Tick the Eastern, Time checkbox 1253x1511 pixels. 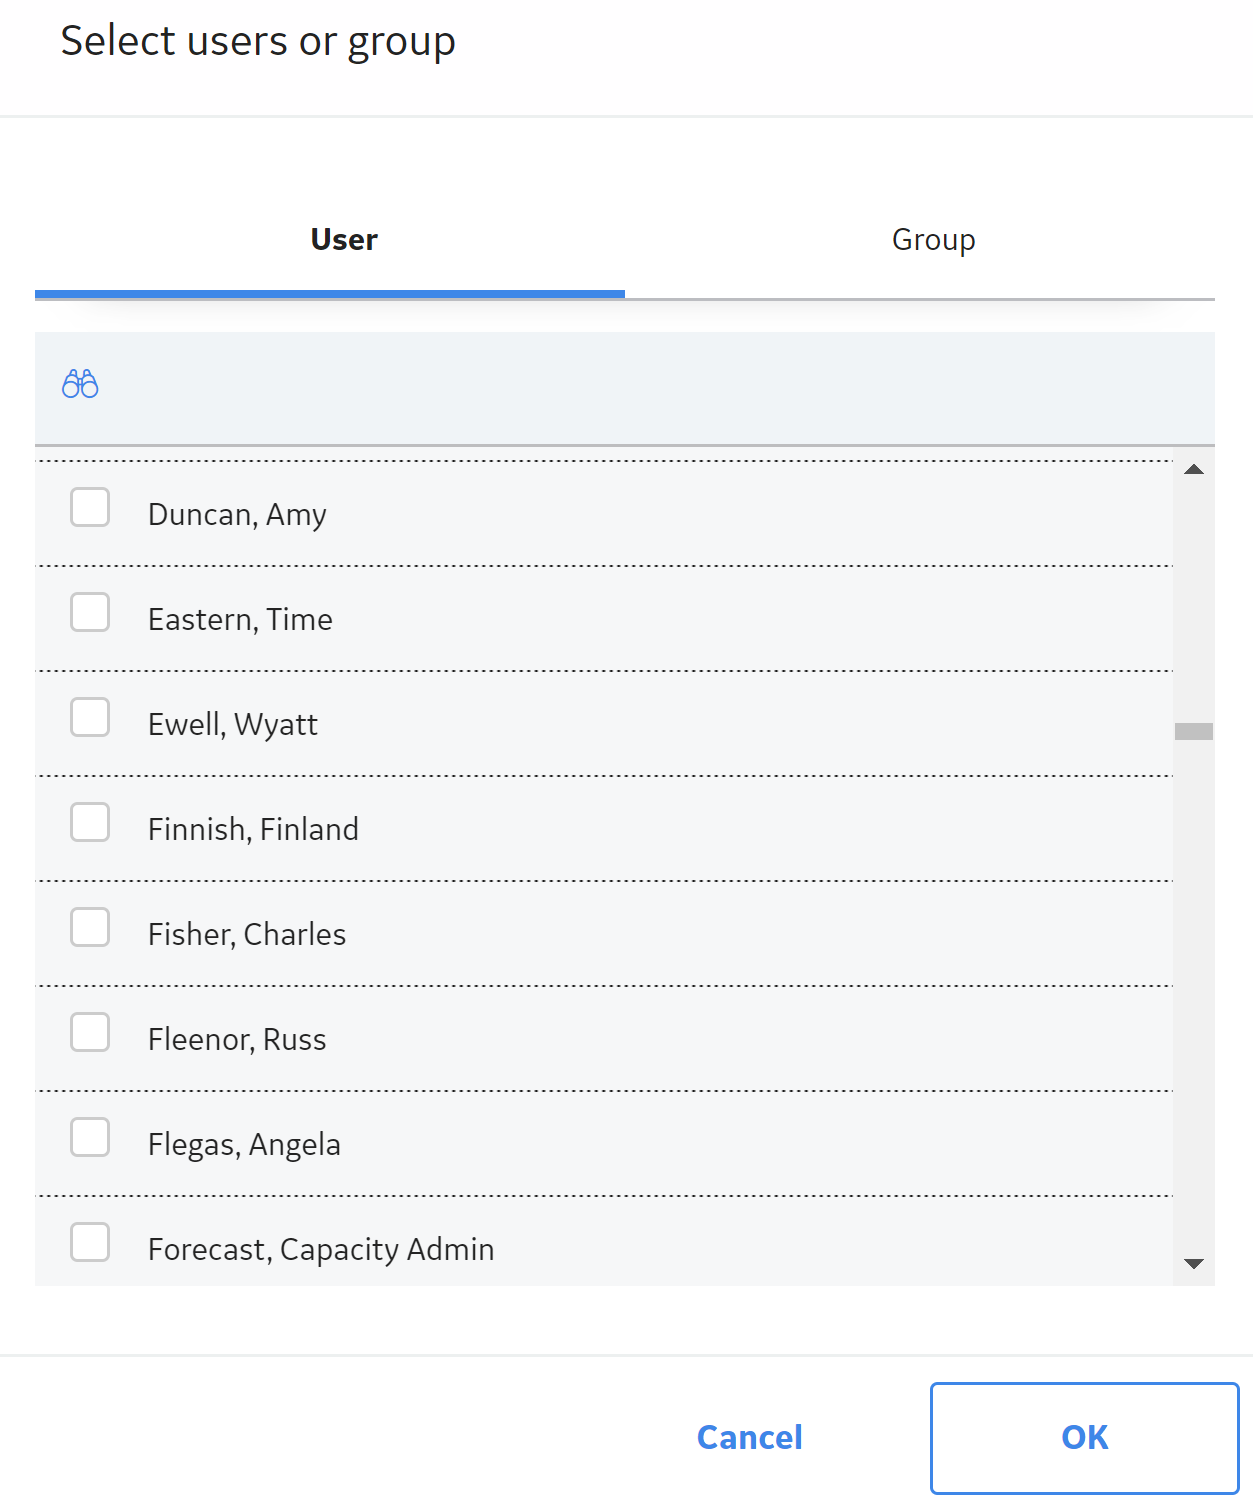click(90, 612)
